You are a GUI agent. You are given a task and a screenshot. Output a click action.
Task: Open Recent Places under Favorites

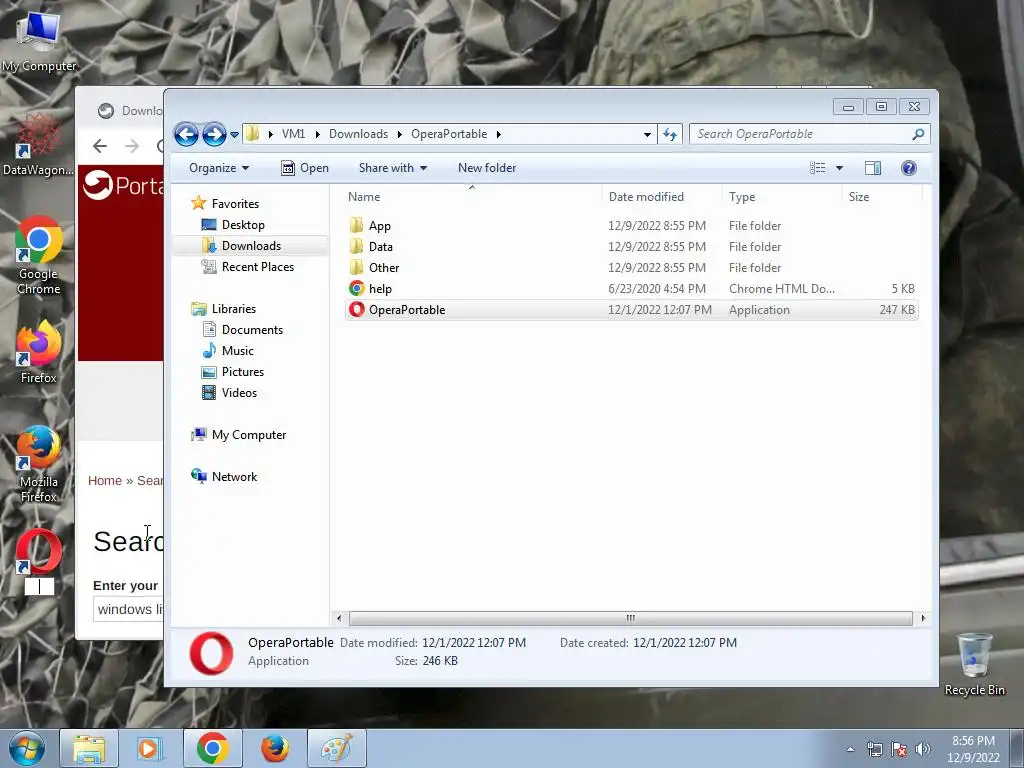pos(257,266)
